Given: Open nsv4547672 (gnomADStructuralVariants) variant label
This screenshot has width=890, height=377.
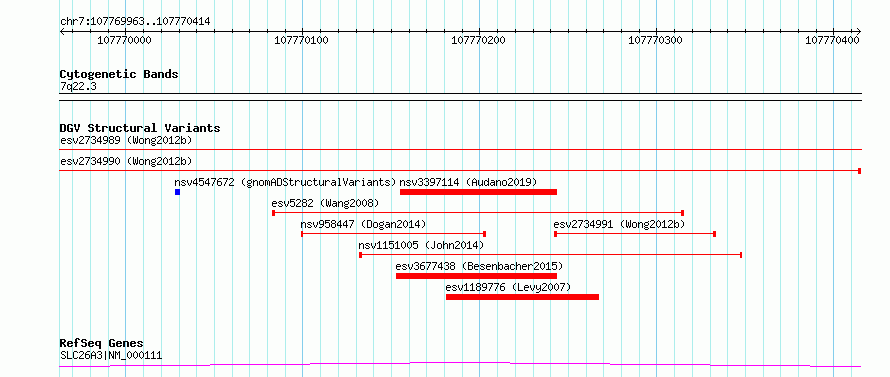Looking at the screenshot, I should (x=285, y=182).
